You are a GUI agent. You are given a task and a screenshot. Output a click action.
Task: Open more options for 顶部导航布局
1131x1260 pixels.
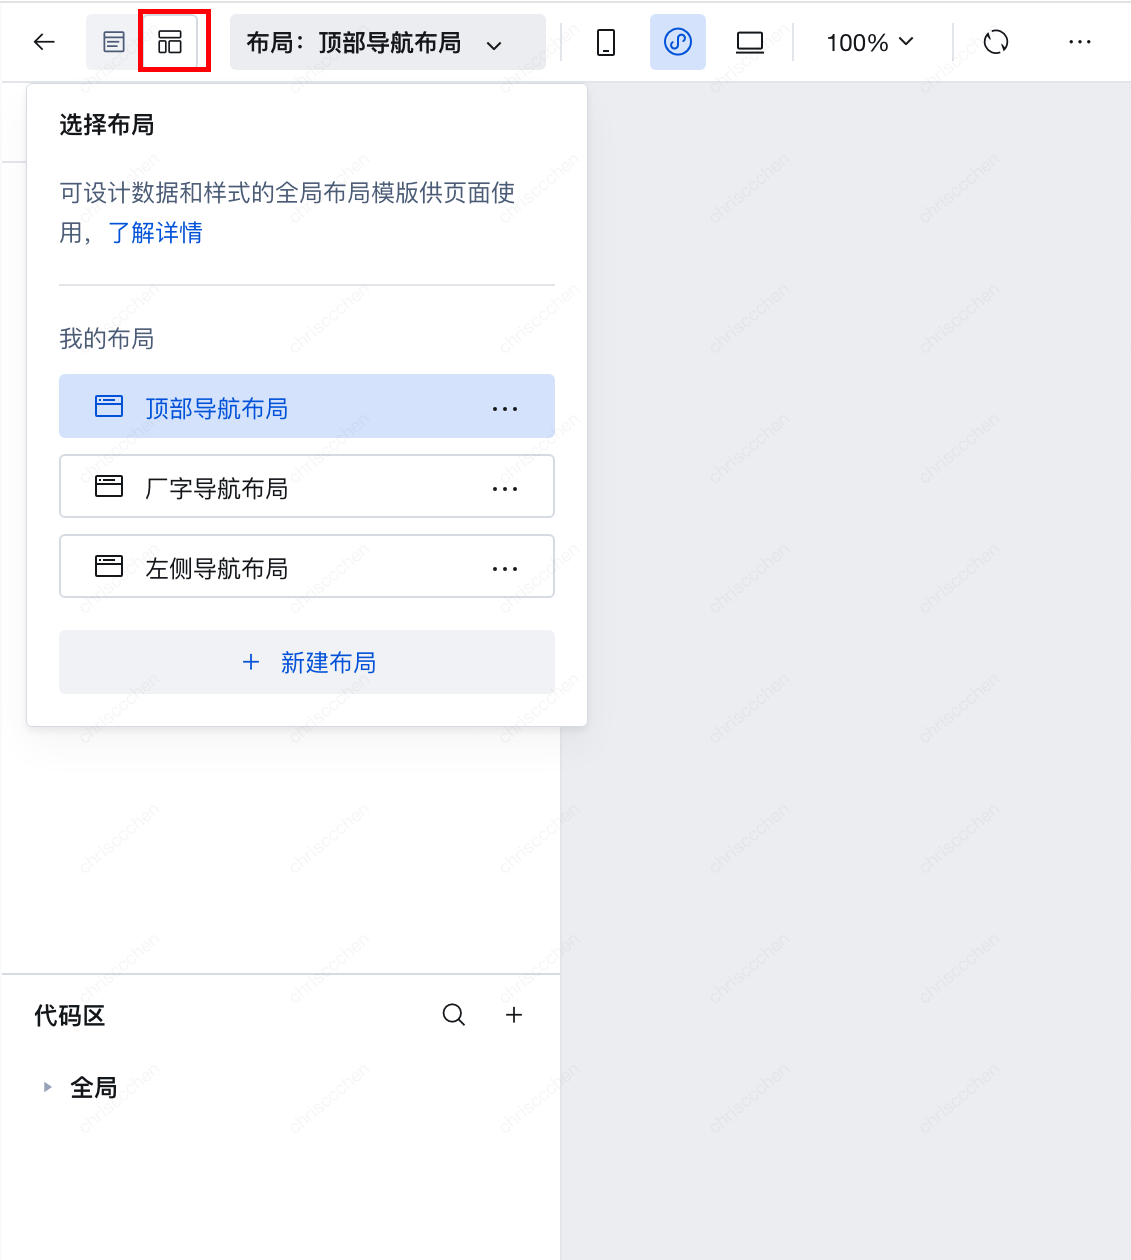click(x=505, y=409)
